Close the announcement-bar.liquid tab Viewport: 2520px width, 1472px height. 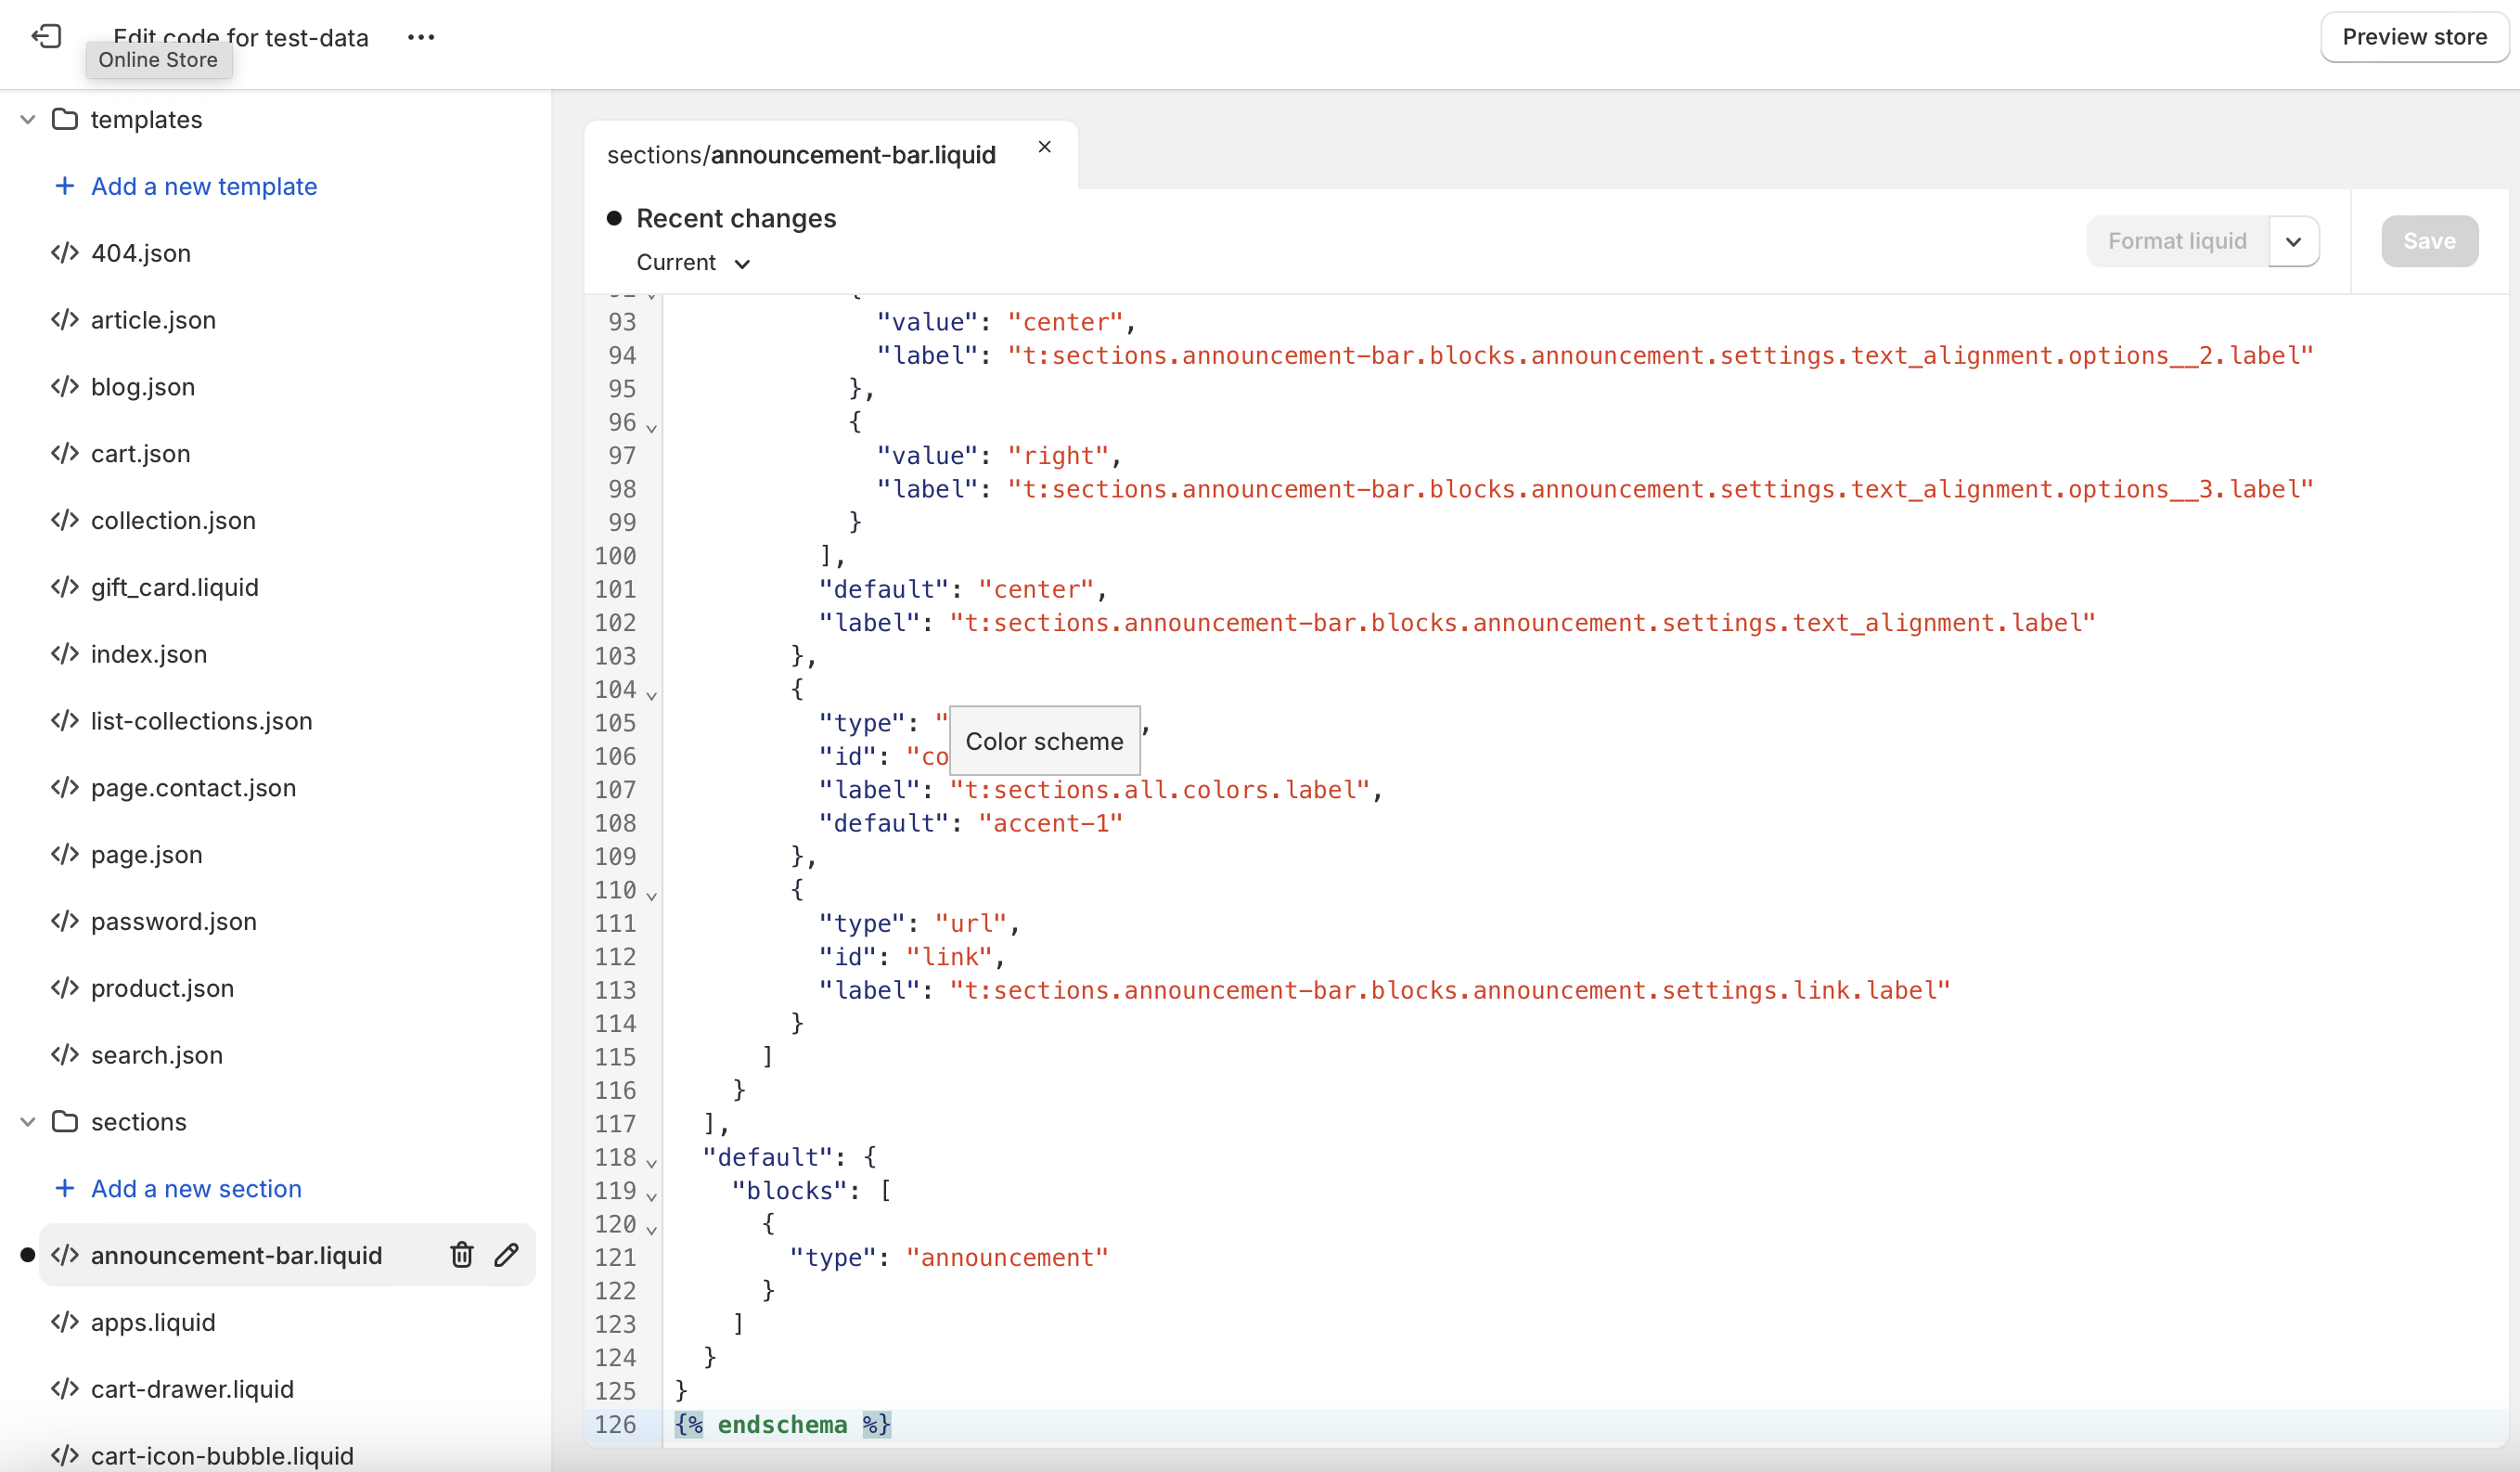tap(1044, 147)
